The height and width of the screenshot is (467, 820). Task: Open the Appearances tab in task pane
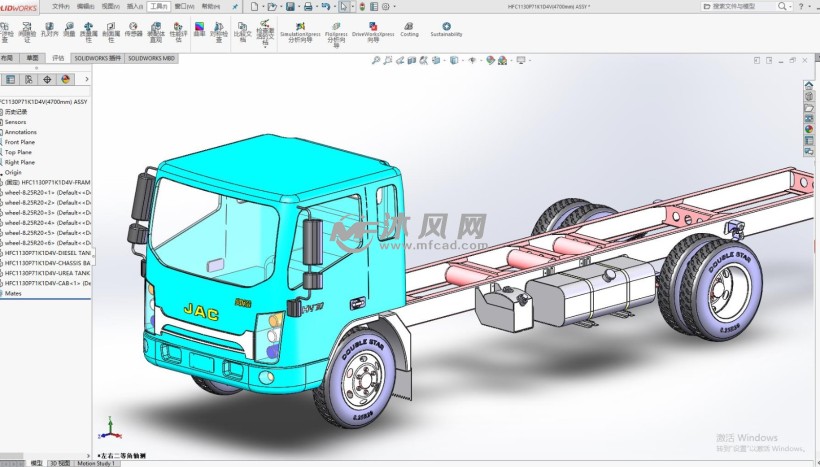(x=808, y=129)
